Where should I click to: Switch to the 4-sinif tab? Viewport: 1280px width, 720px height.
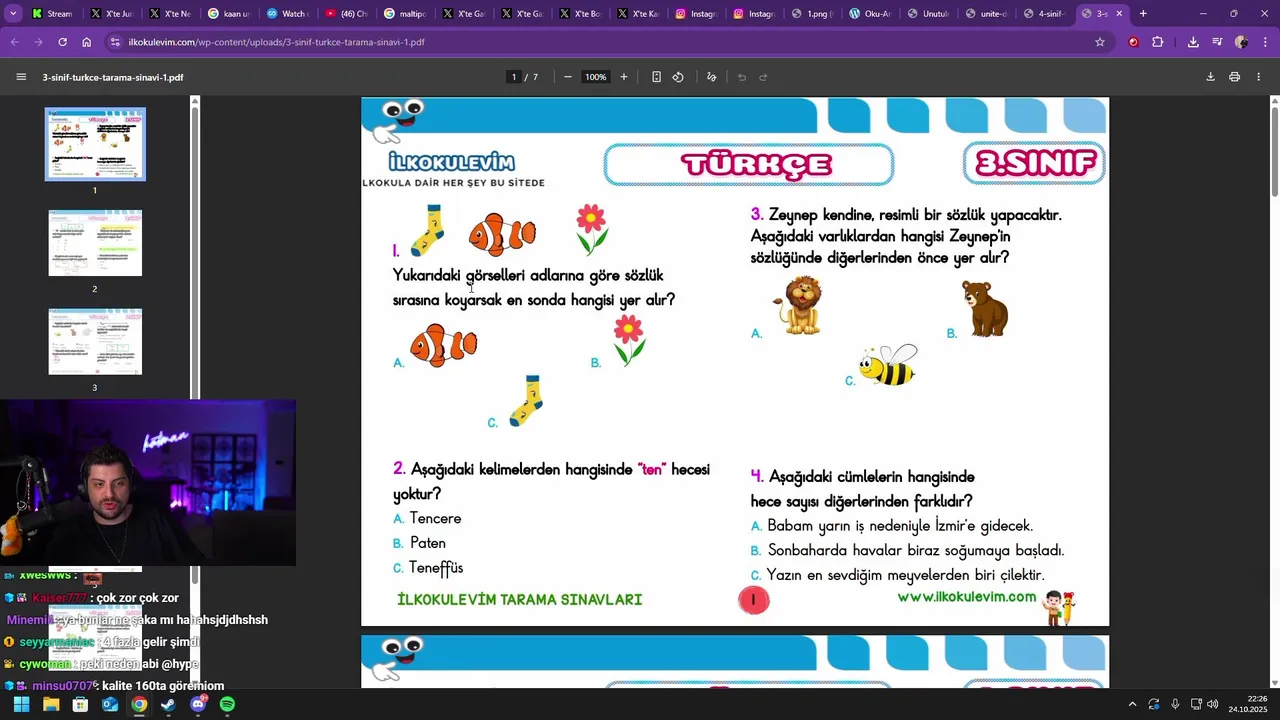(1043, 14)
